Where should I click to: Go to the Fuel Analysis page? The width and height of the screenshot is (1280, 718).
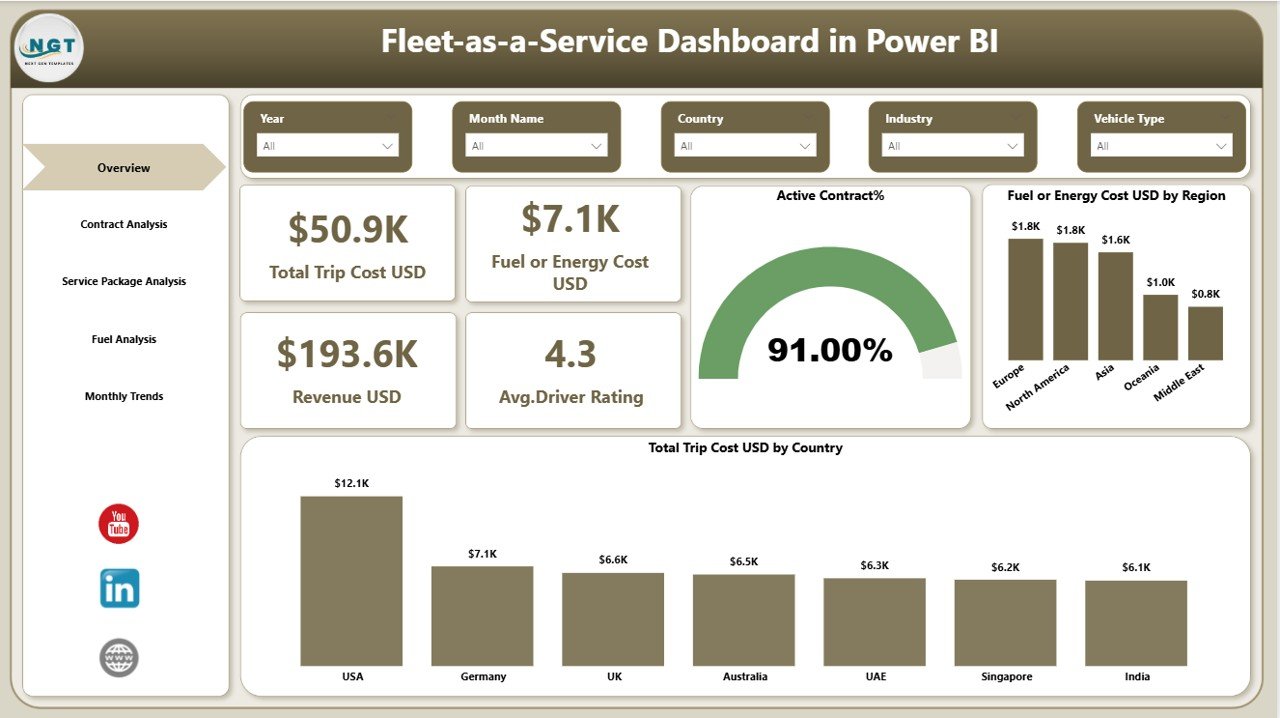click(123, 339)
